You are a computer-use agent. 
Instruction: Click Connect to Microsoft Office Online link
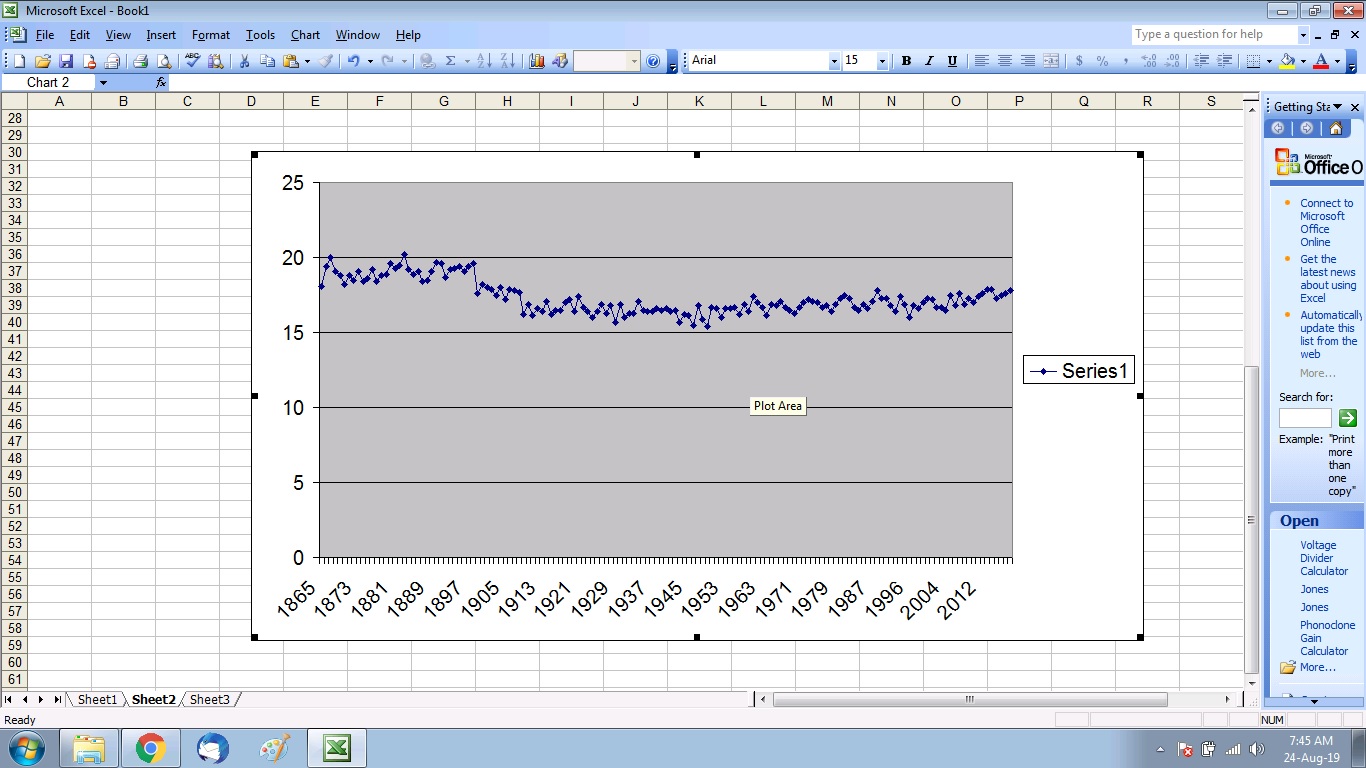pyautogui.click(x=1326, y=222)
